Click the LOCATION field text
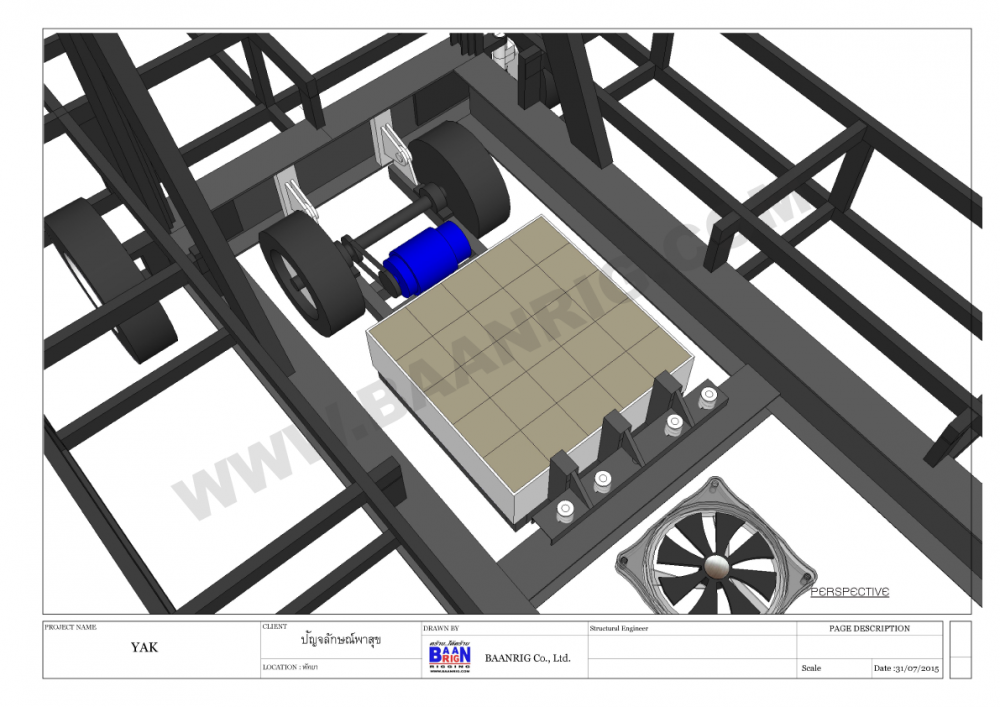The width and height of the screenshot is (1000, 707). point(290,667)
